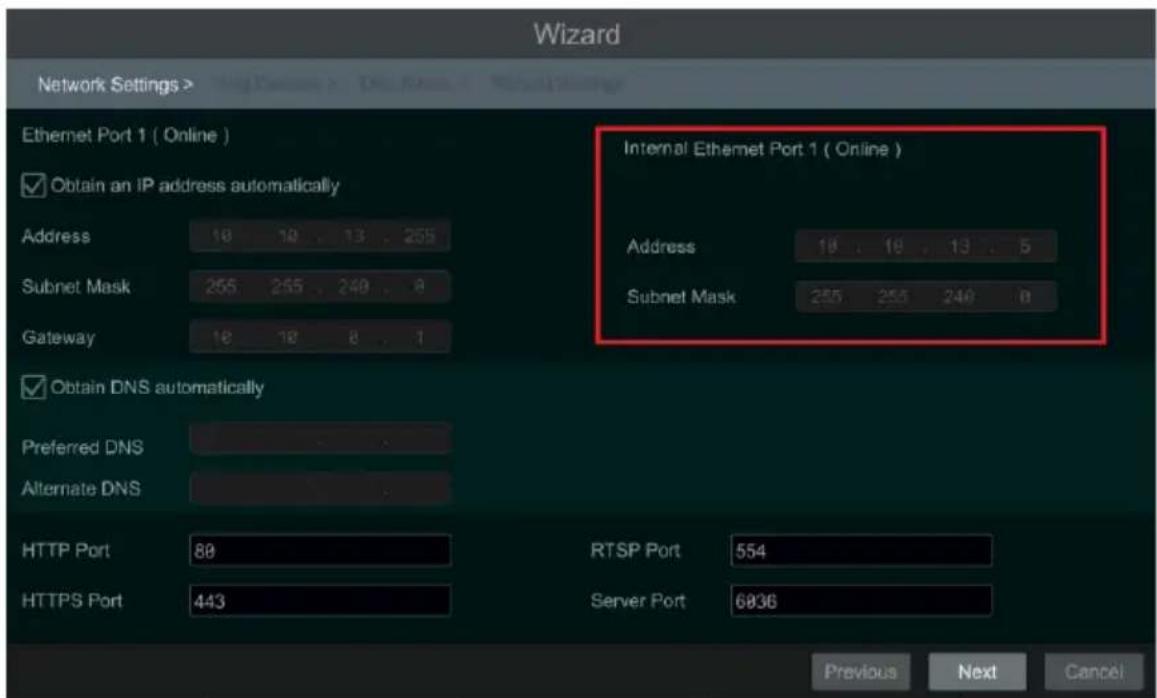Focus the Server Port field
Image resolution: width=1157 pixels, height=698 pixels.
point(861,601)
